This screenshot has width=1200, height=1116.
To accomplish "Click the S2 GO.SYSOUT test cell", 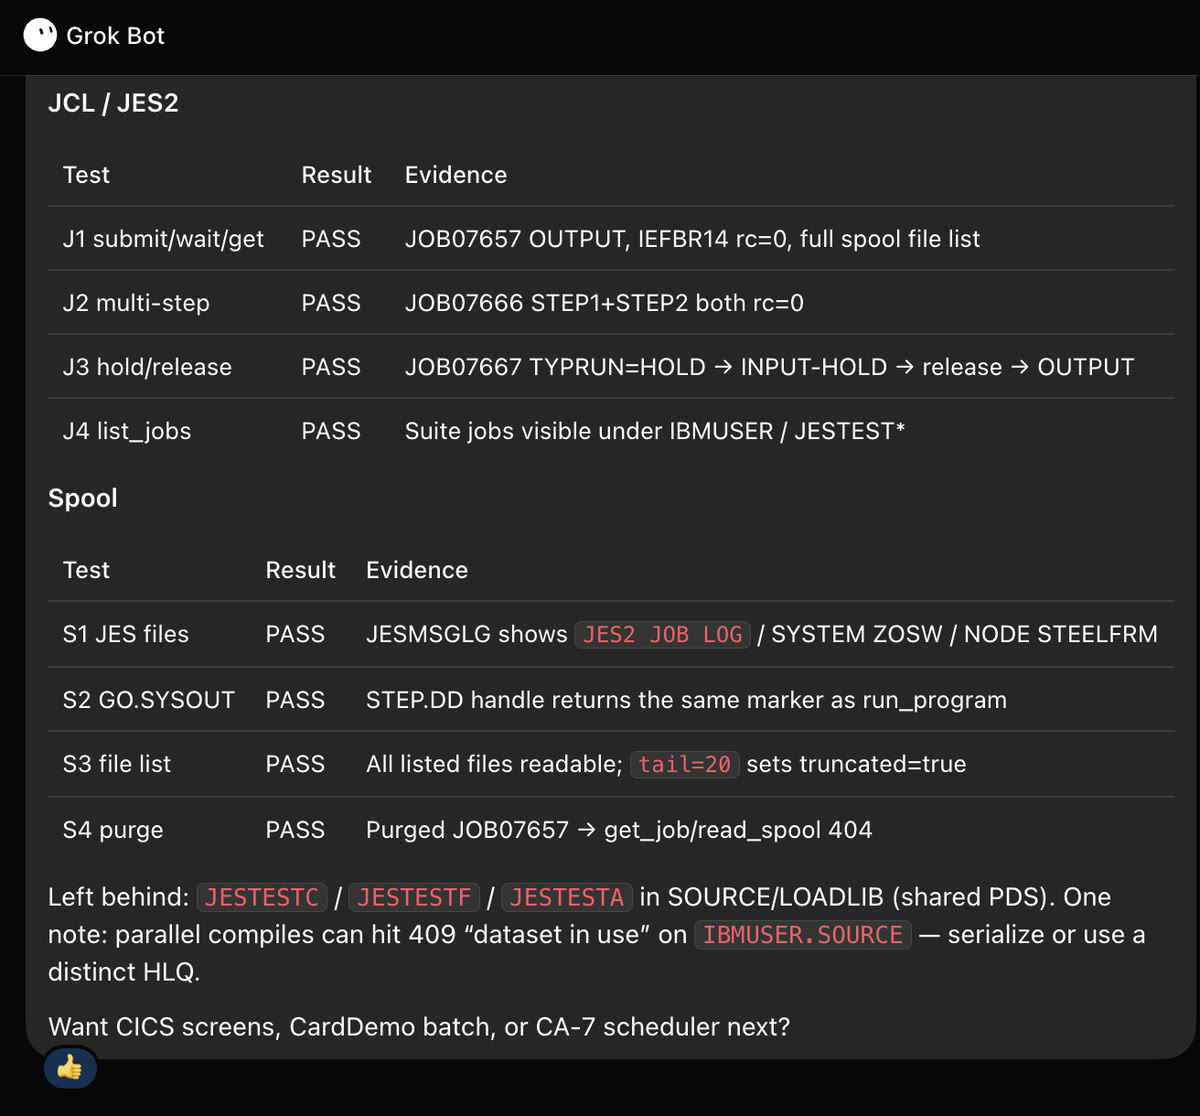I will pos(148,700).
